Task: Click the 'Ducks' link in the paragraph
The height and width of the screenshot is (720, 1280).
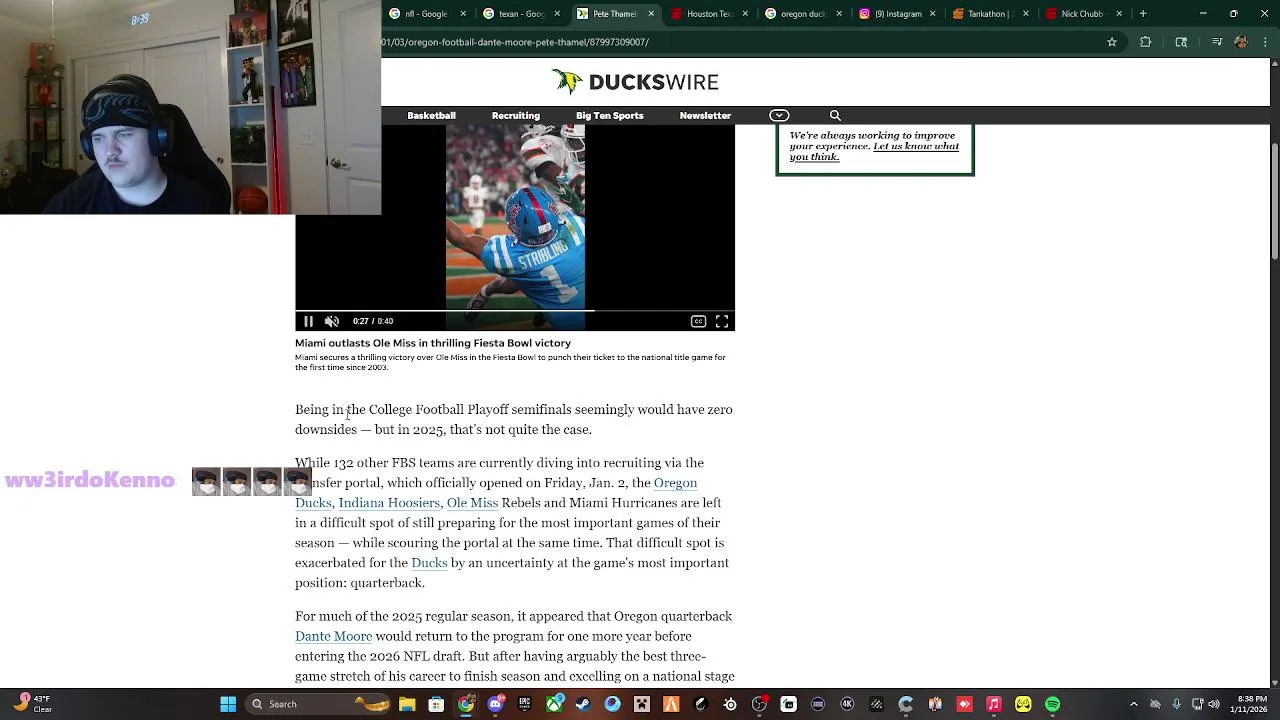Action: 429,563
